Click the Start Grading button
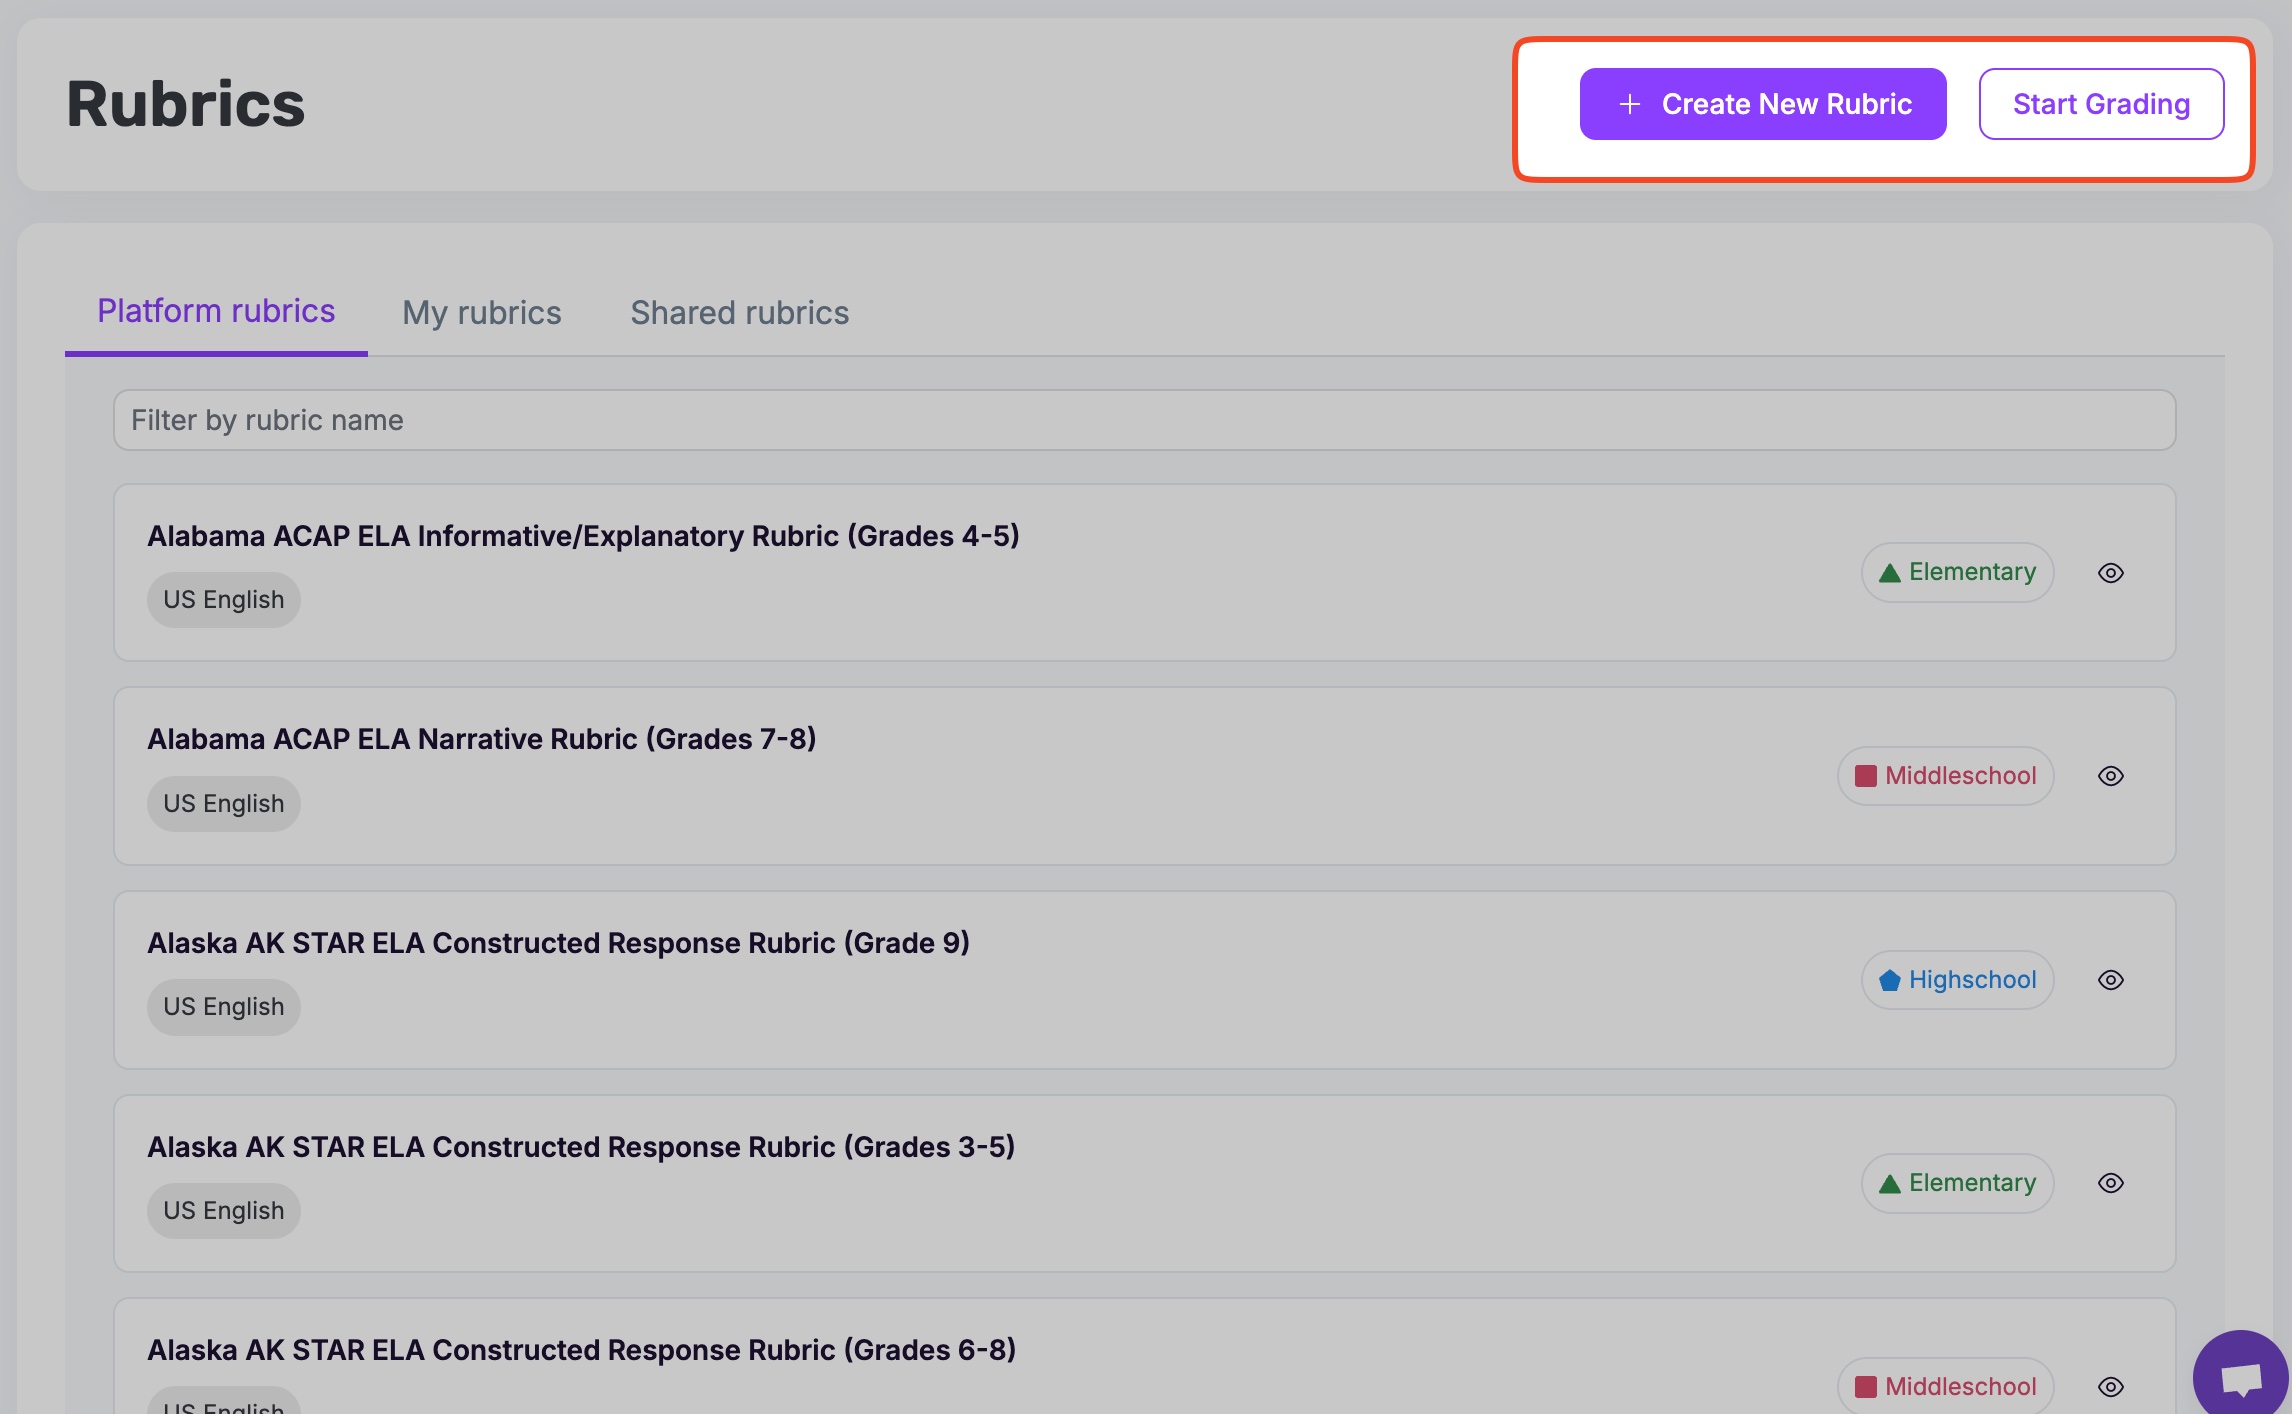 click(2100, 104)
